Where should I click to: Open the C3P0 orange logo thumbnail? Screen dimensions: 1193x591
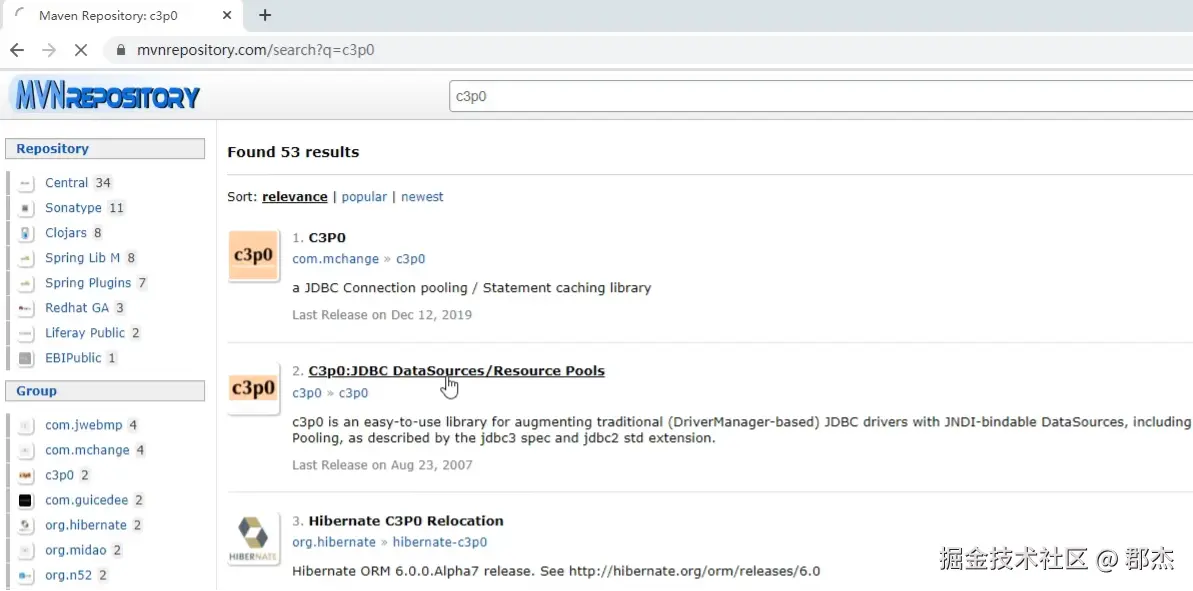(253, 255)
